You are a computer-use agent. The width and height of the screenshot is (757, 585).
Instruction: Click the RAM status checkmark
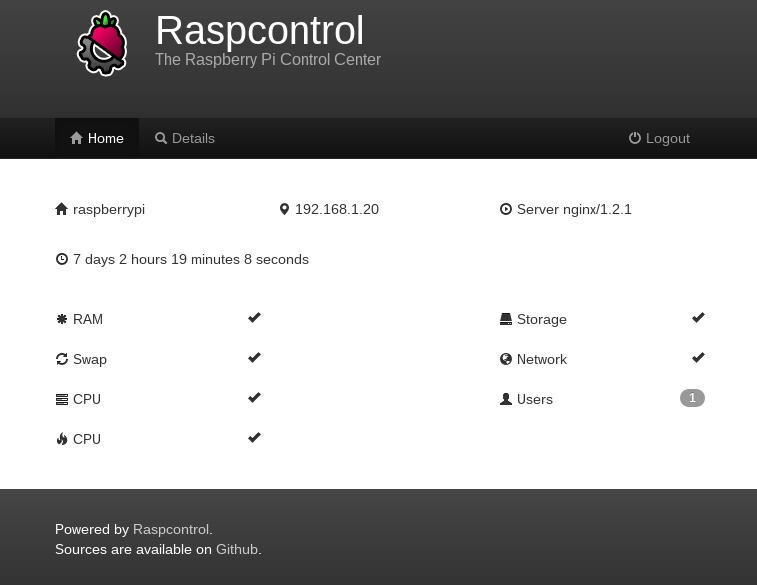point(254,318)
